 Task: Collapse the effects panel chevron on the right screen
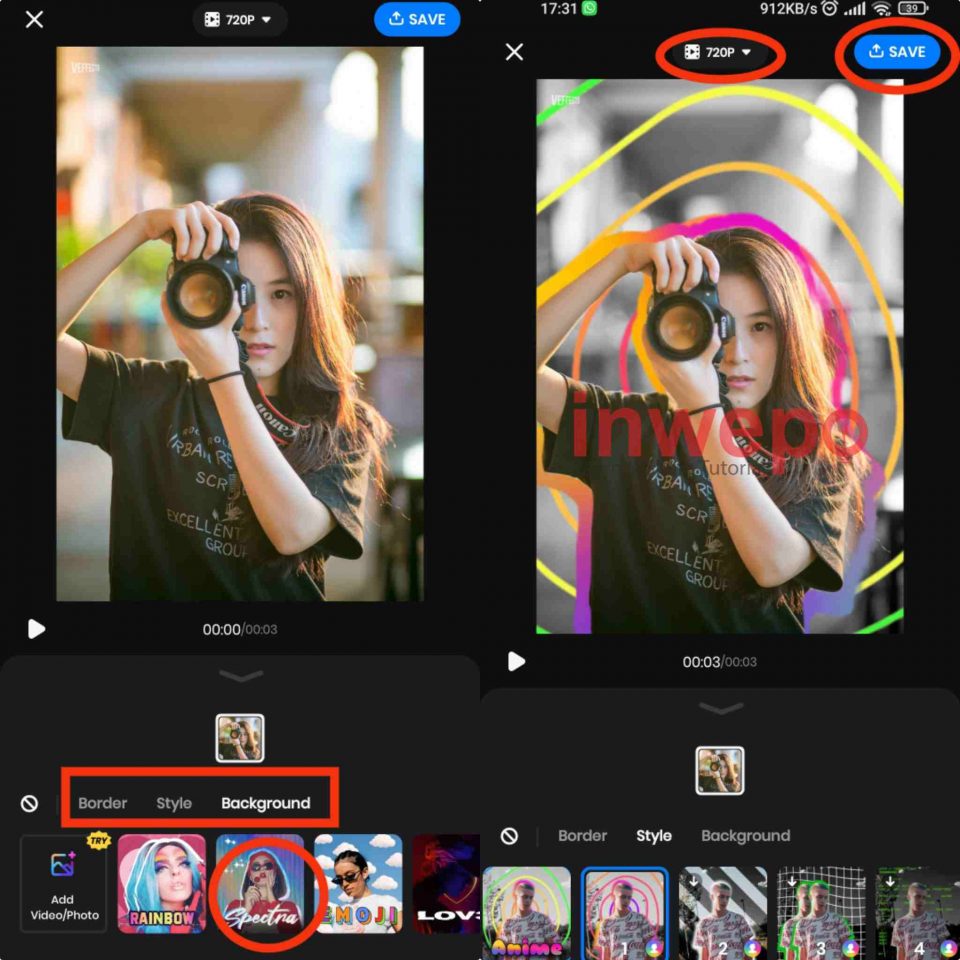(720, 709)
